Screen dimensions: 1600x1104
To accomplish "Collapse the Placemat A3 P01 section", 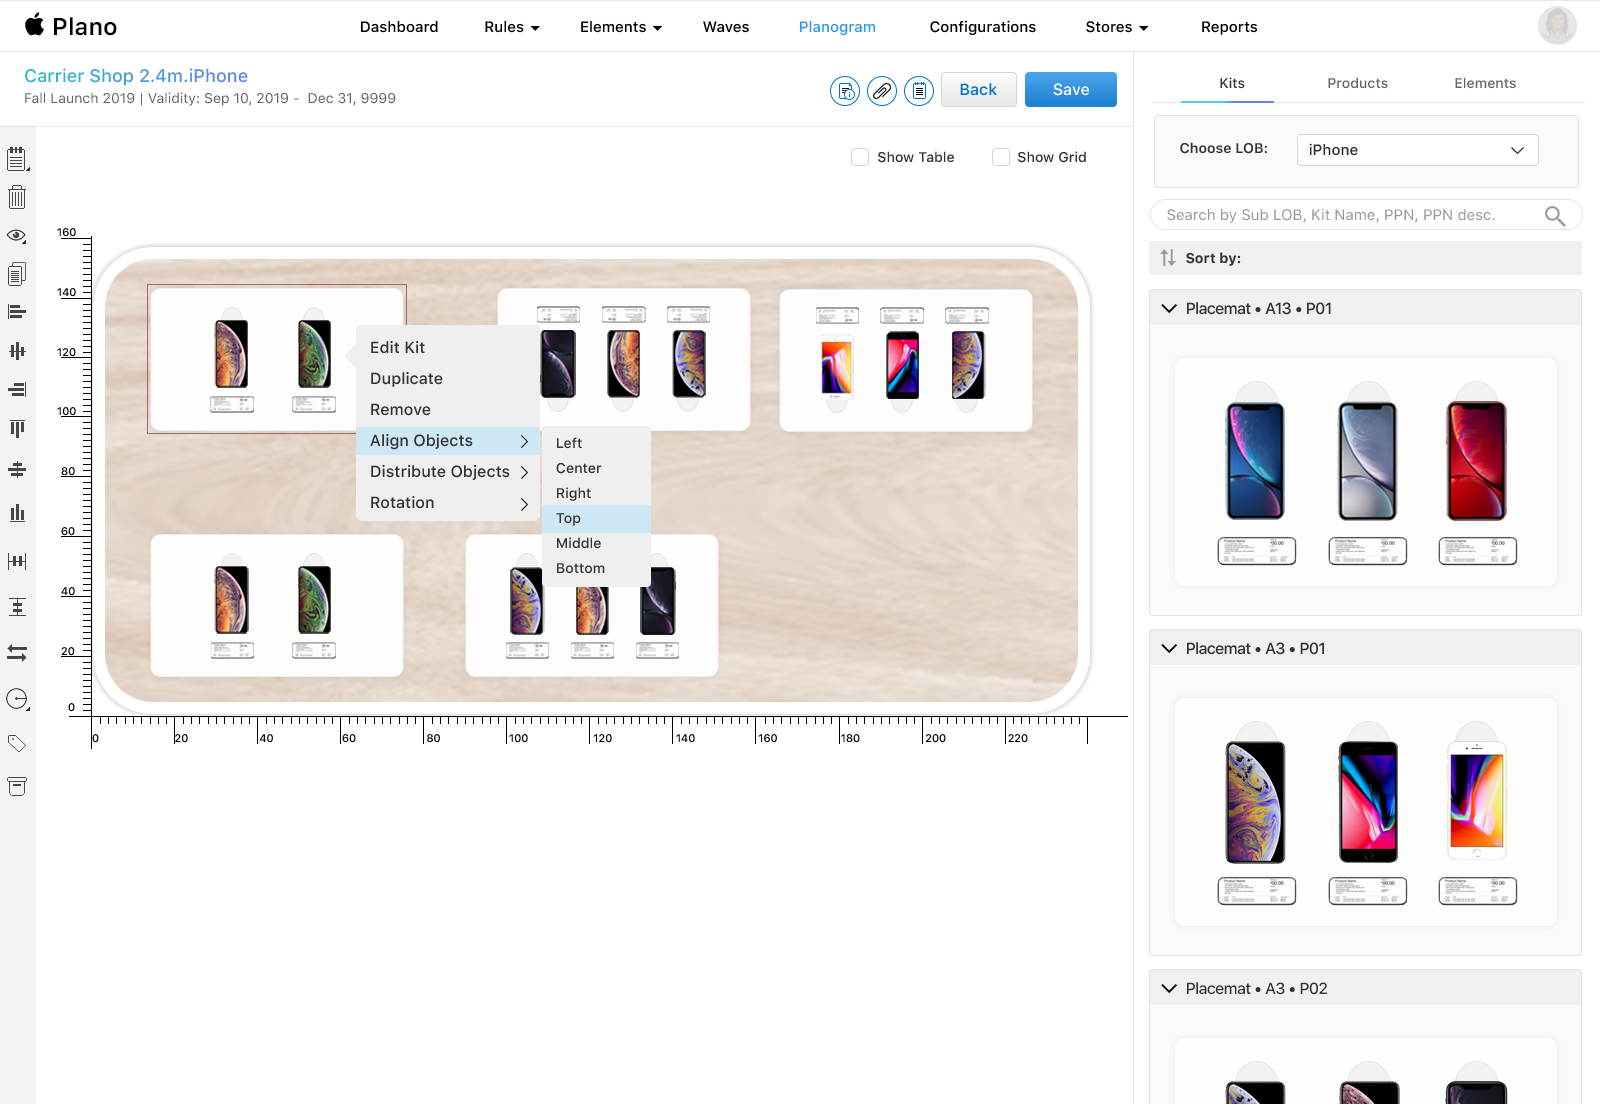I will (1169, 649).
